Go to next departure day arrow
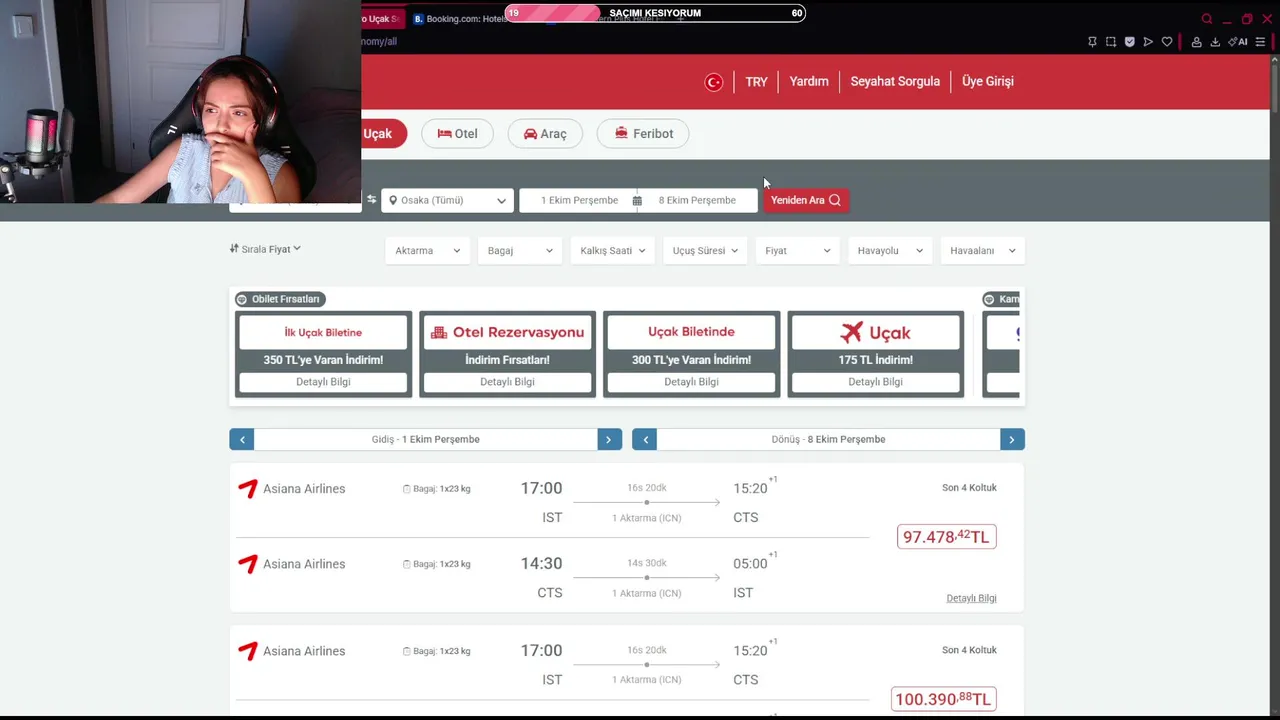 pos(610,439)
